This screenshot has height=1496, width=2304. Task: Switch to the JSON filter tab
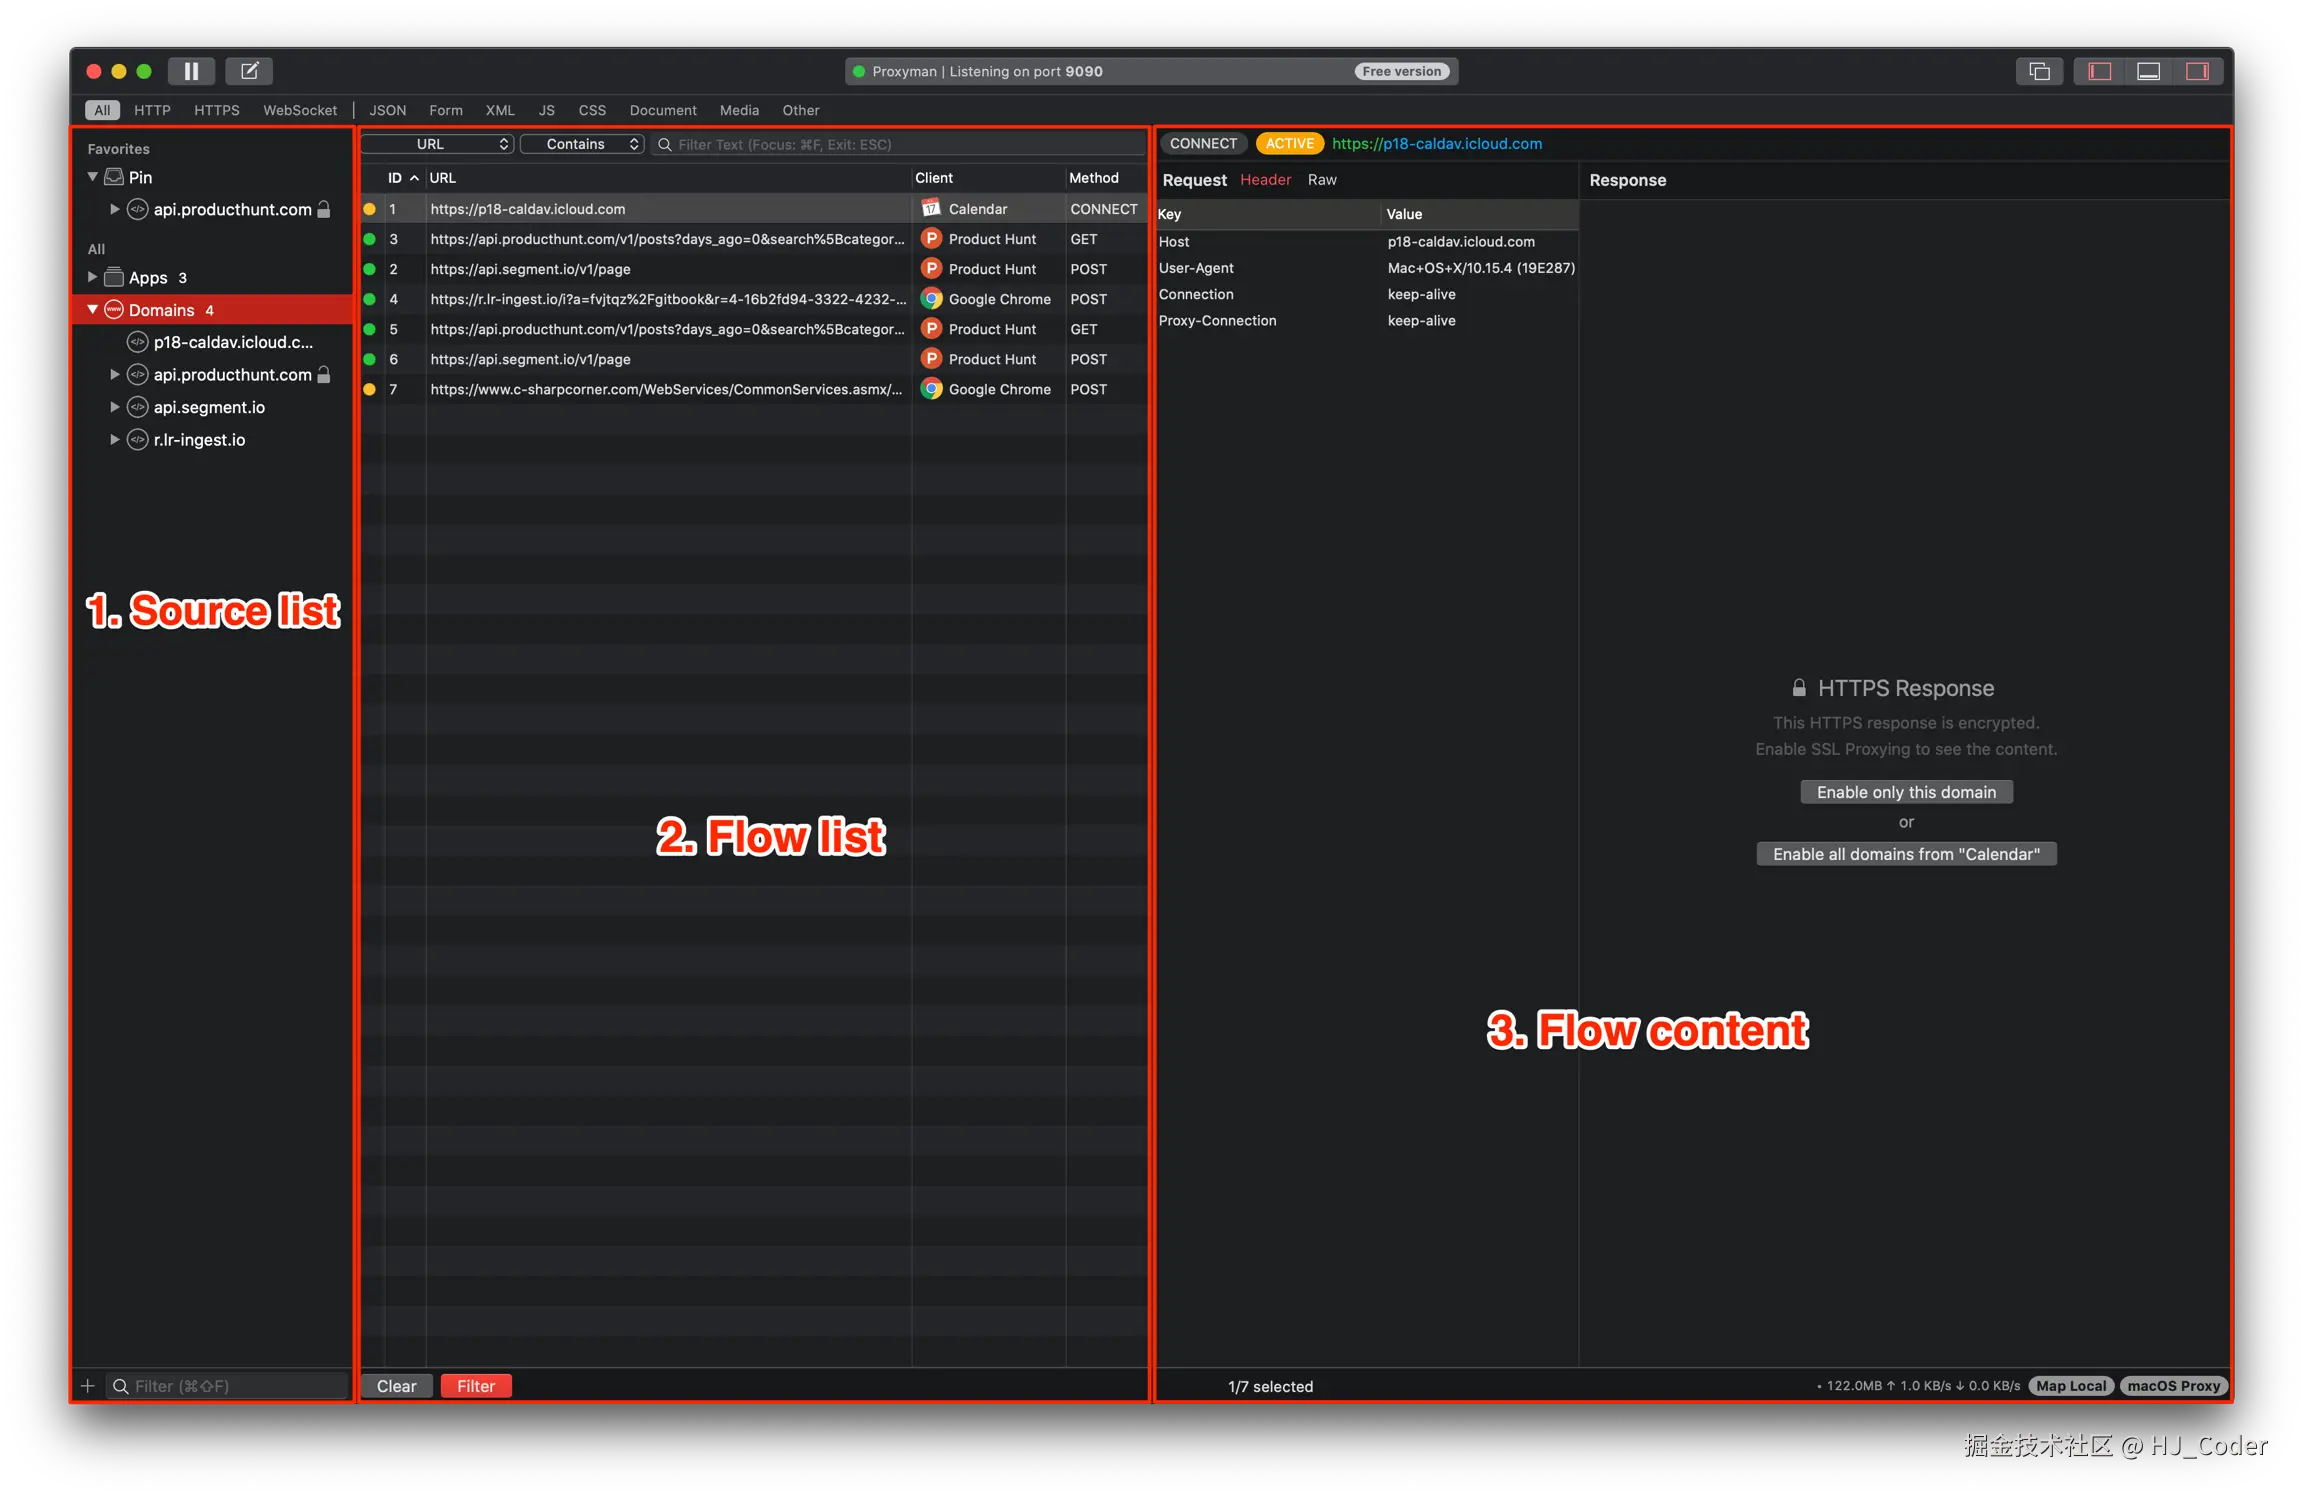[387, 110]
